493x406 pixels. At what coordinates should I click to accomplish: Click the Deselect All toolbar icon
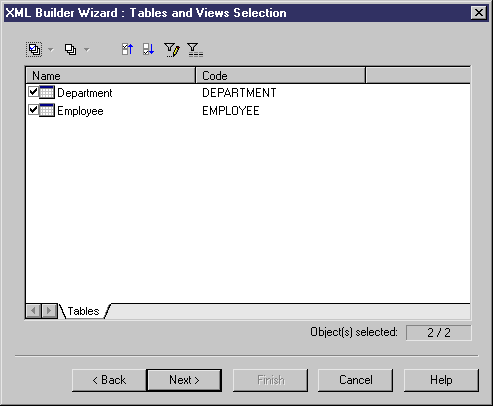pyautogui.click(x=70, y=50)
